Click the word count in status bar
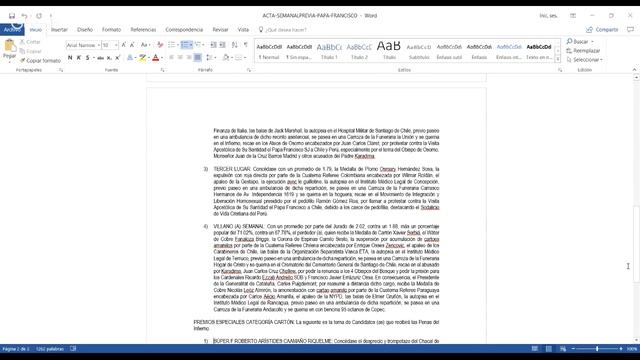 [x=50, y=349]
